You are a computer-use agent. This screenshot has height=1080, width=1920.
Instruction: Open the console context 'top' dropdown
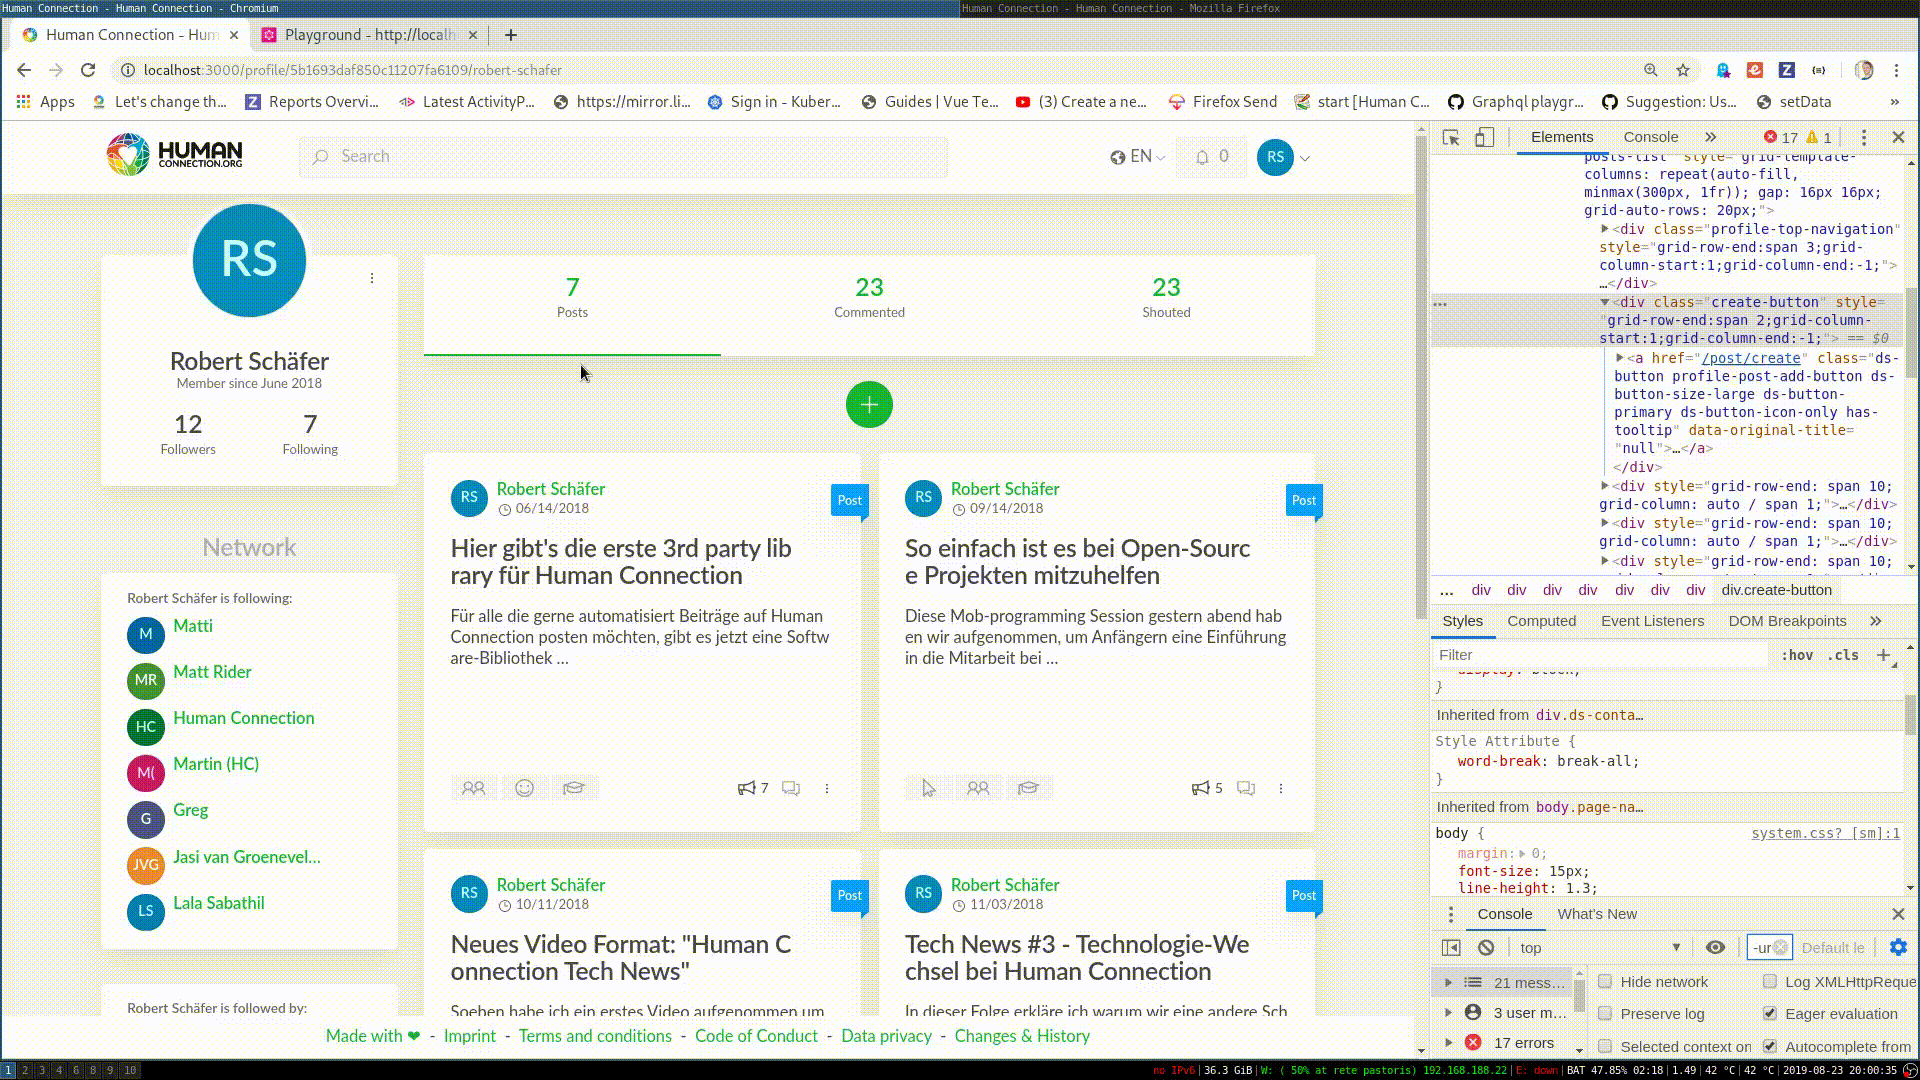(x=1600, y=948)
